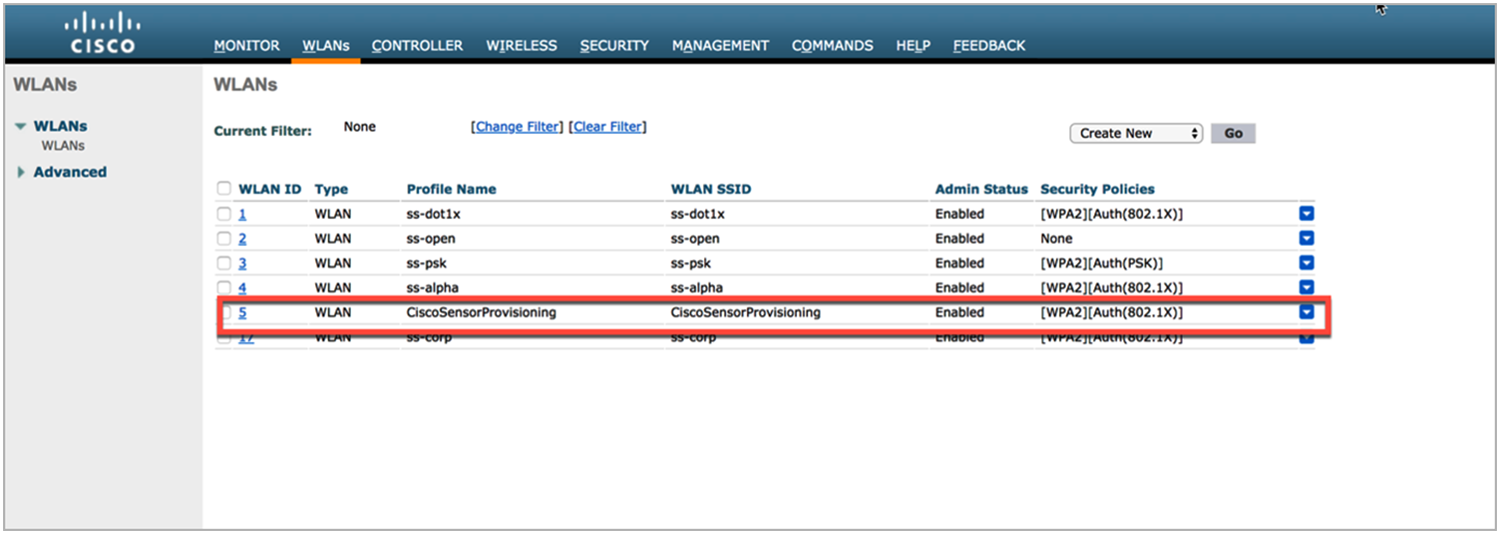Open WLAN ID 4 link
Image resolution: width=1500 pixels, height=534 pixels.
click(x=242, y=287)
